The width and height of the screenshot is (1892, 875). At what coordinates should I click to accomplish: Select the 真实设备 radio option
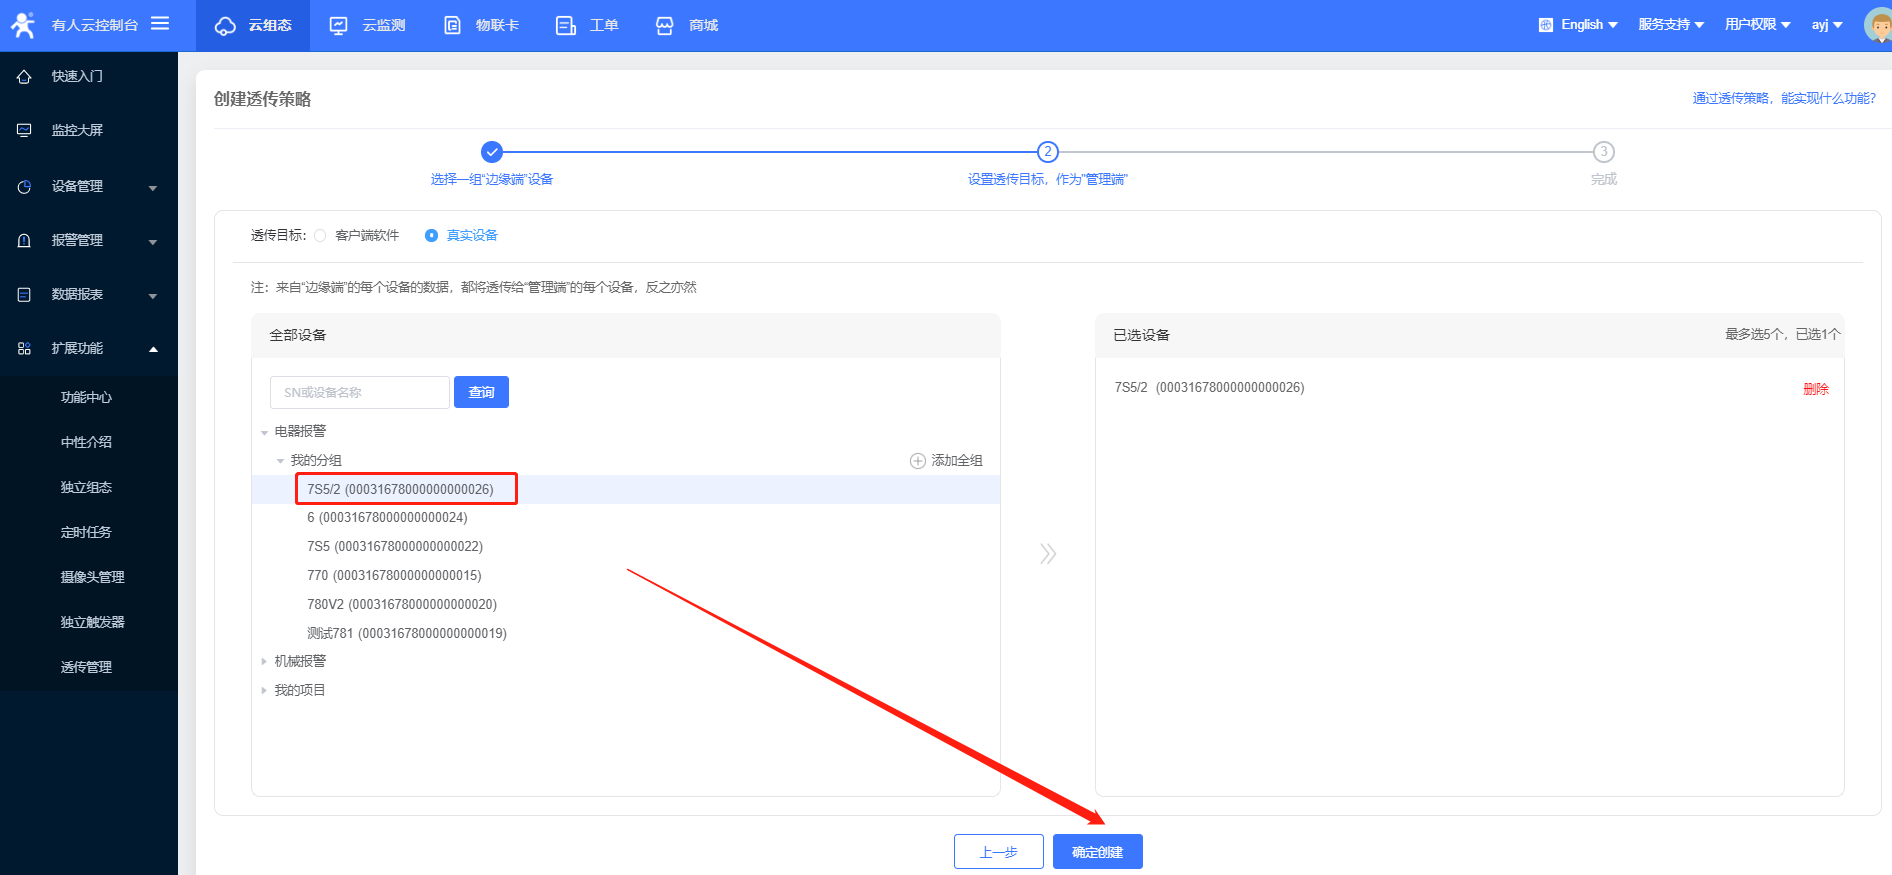click(x=431, y=236)
